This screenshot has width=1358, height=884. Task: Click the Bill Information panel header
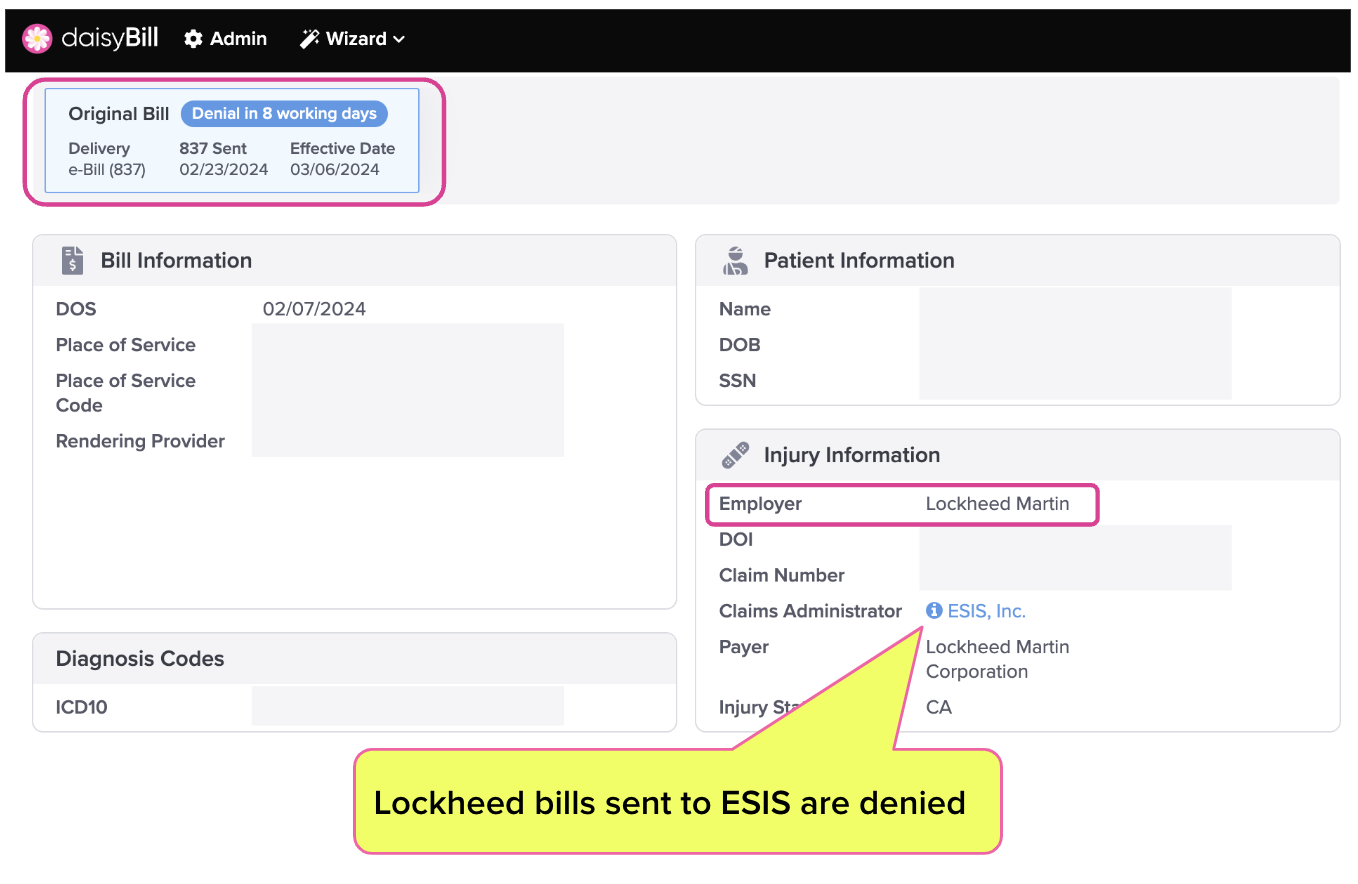coord(355,260)
